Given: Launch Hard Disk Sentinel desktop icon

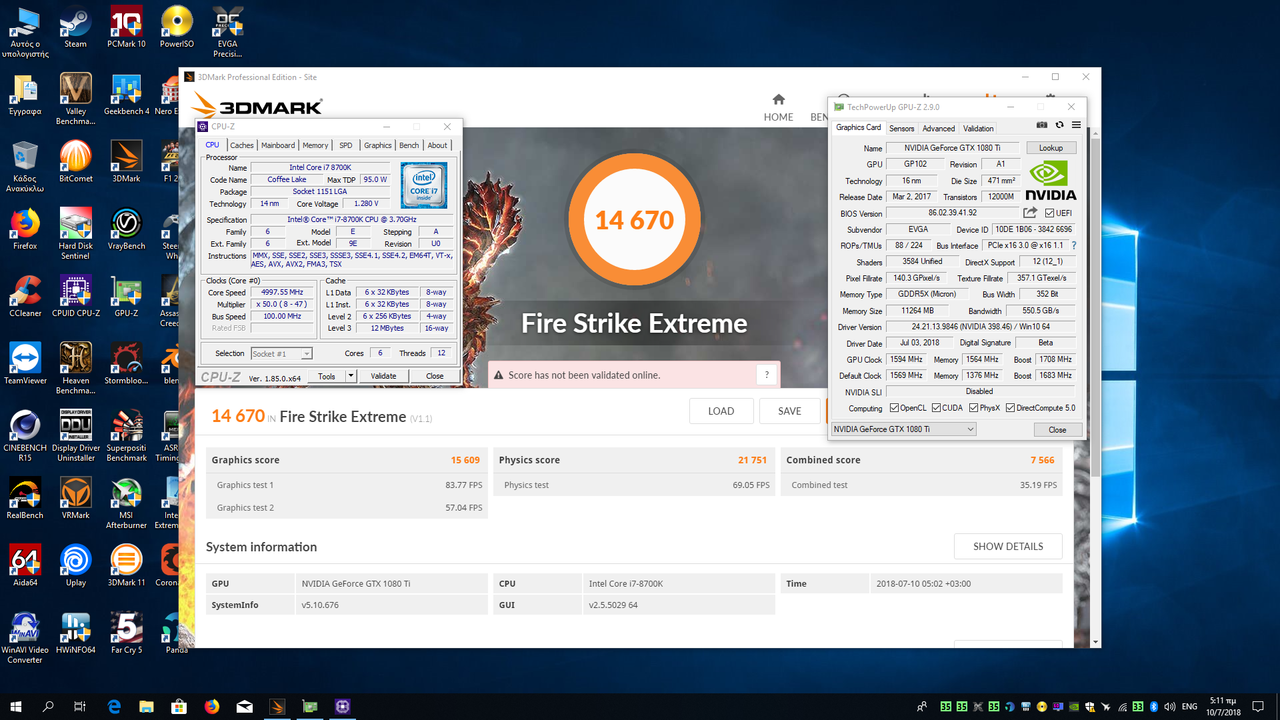Looking at the screenshot, I should 75,233.
